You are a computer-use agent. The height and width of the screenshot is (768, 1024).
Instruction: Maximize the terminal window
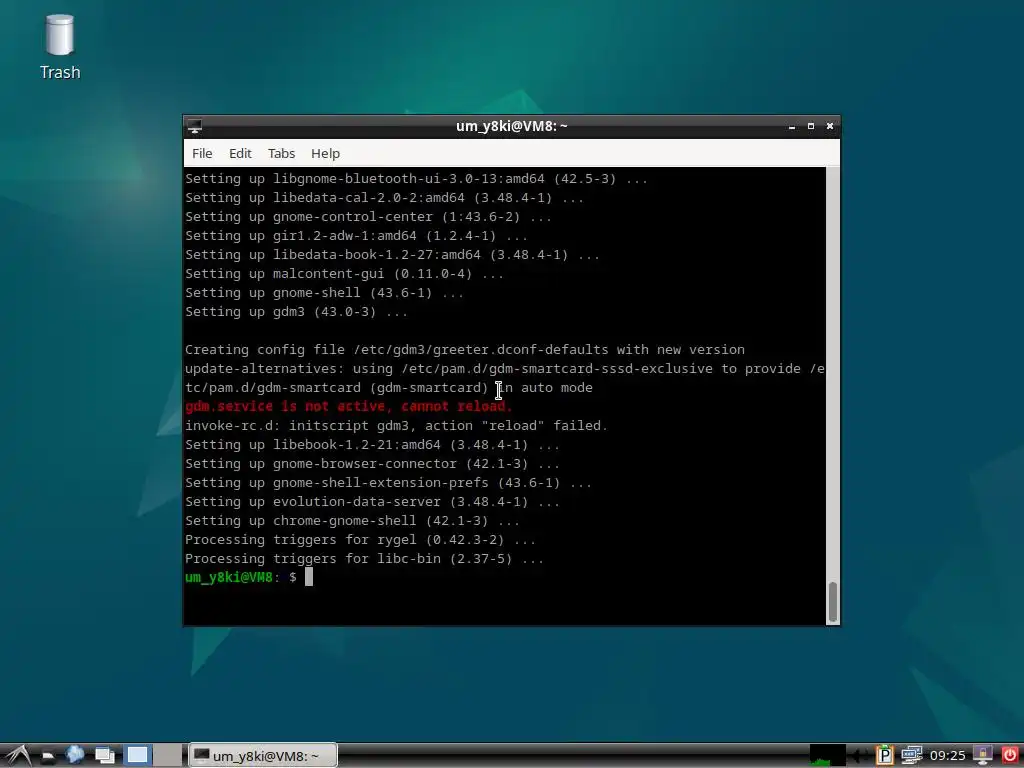pos(811,126)
